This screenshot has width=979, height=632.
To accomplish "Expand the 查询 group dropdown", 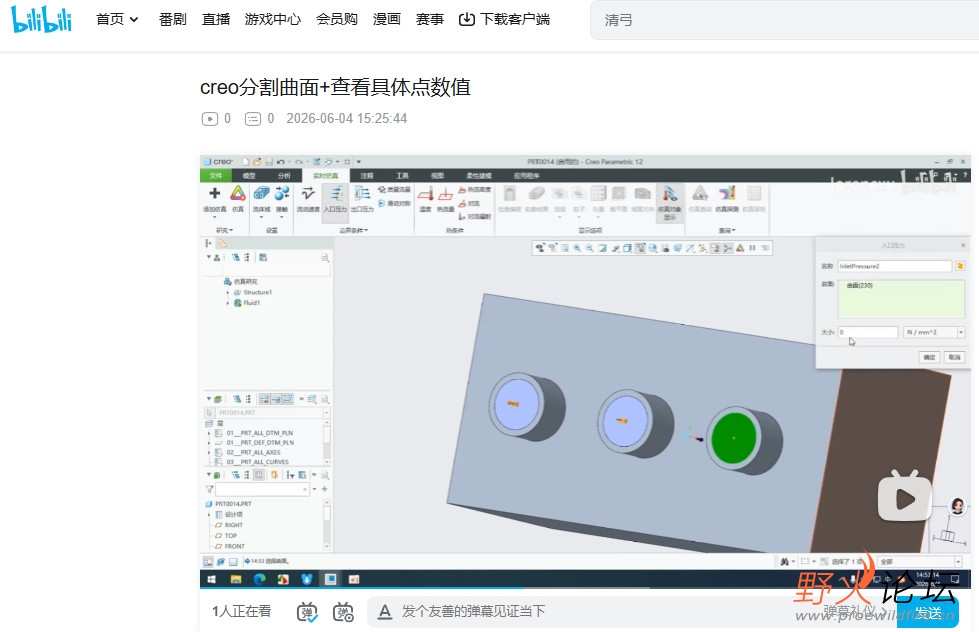I will (x=727, y=230).
